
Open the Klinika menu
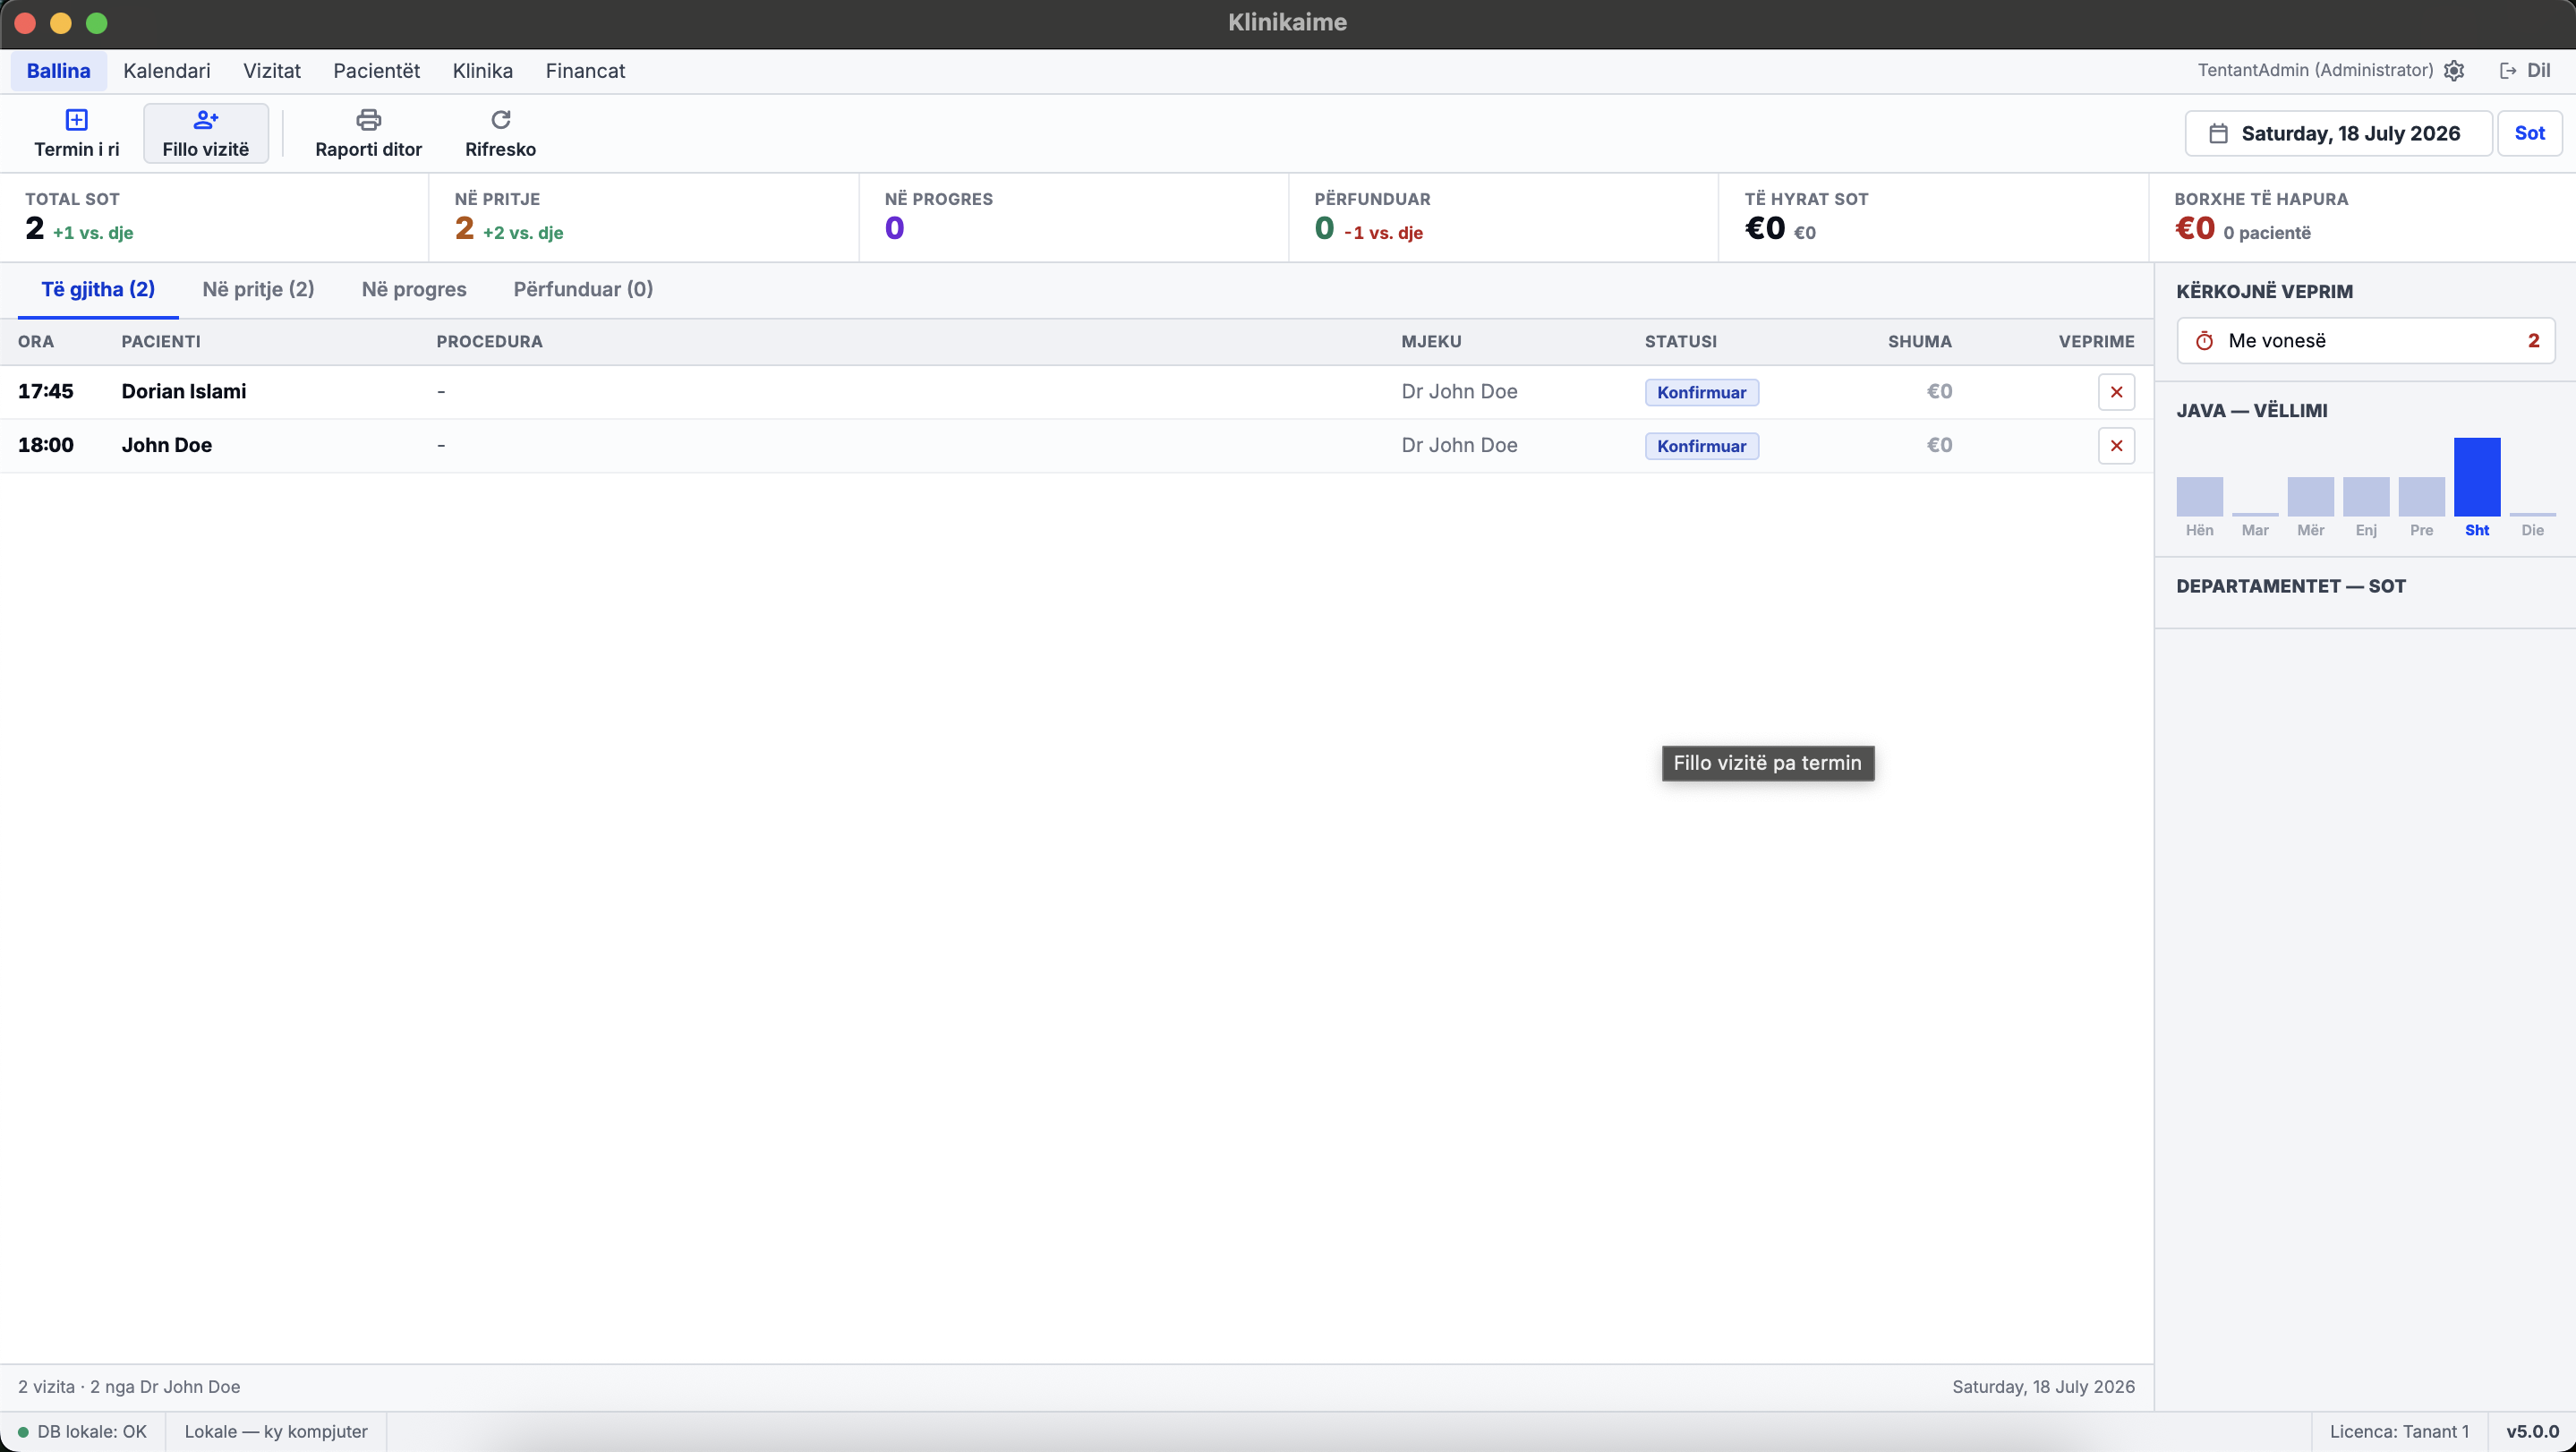(483, 71)
